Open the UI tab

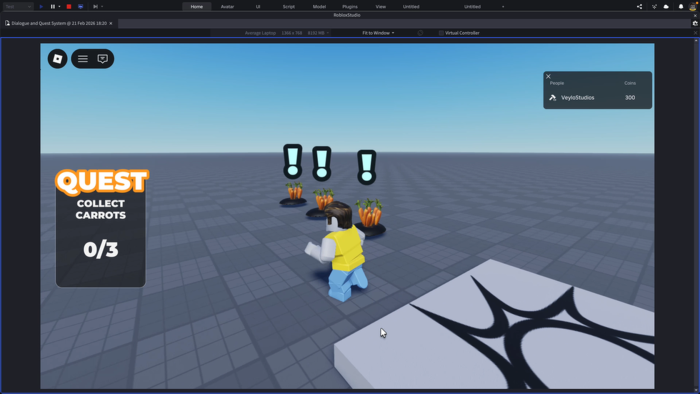tap(258, 7)
